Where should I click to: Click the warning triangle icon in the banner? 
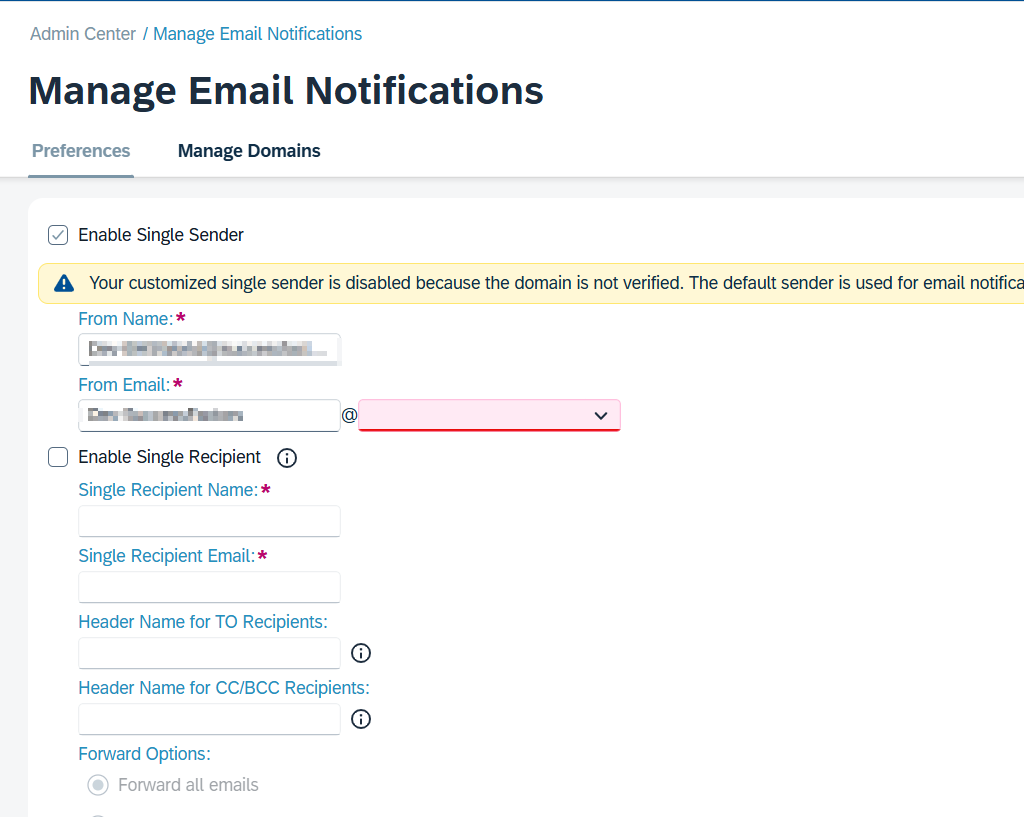64,283
